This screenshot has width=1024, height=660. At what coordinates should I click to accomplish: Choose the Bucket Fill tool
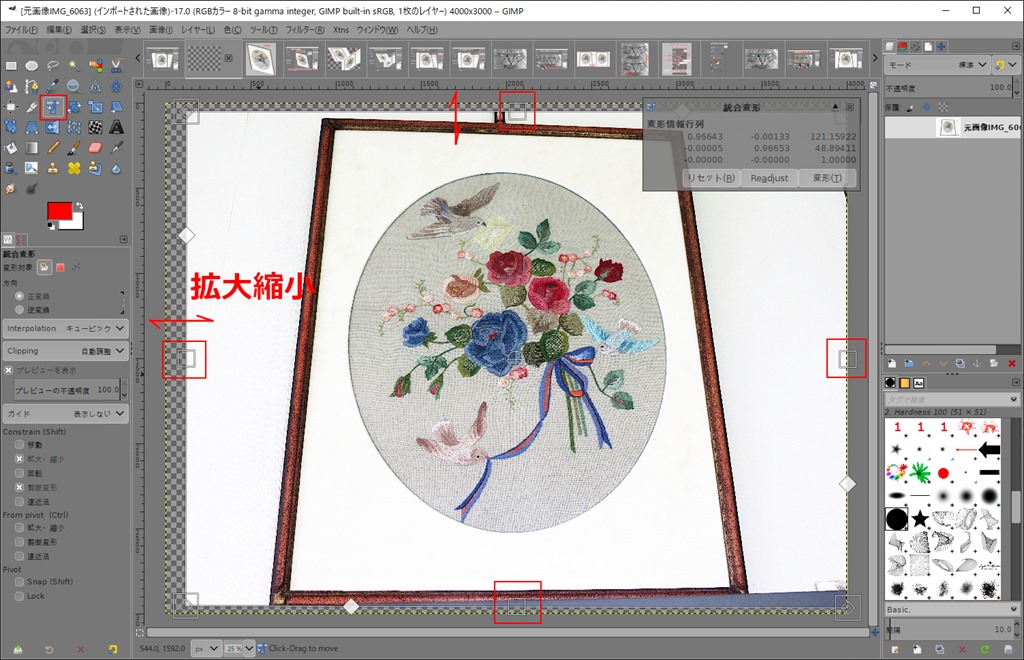[11, 148]
